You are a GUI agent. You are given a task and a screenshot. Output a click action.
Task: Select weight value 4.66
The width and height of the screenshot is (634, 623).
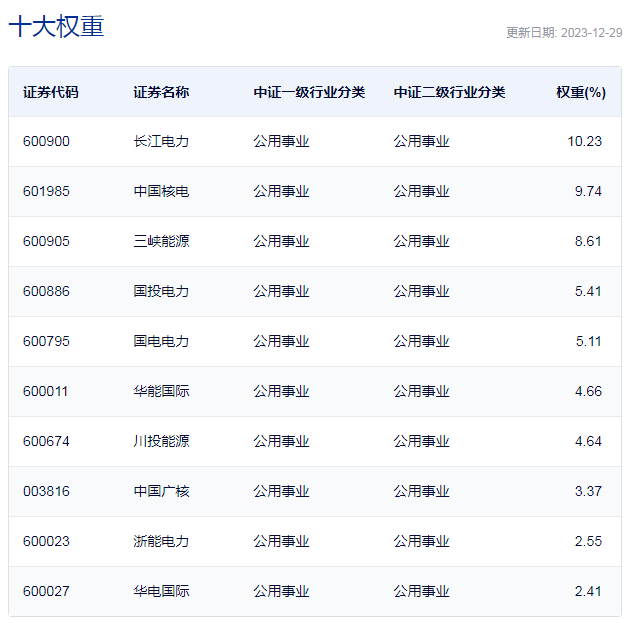click(x=588, y=391)
